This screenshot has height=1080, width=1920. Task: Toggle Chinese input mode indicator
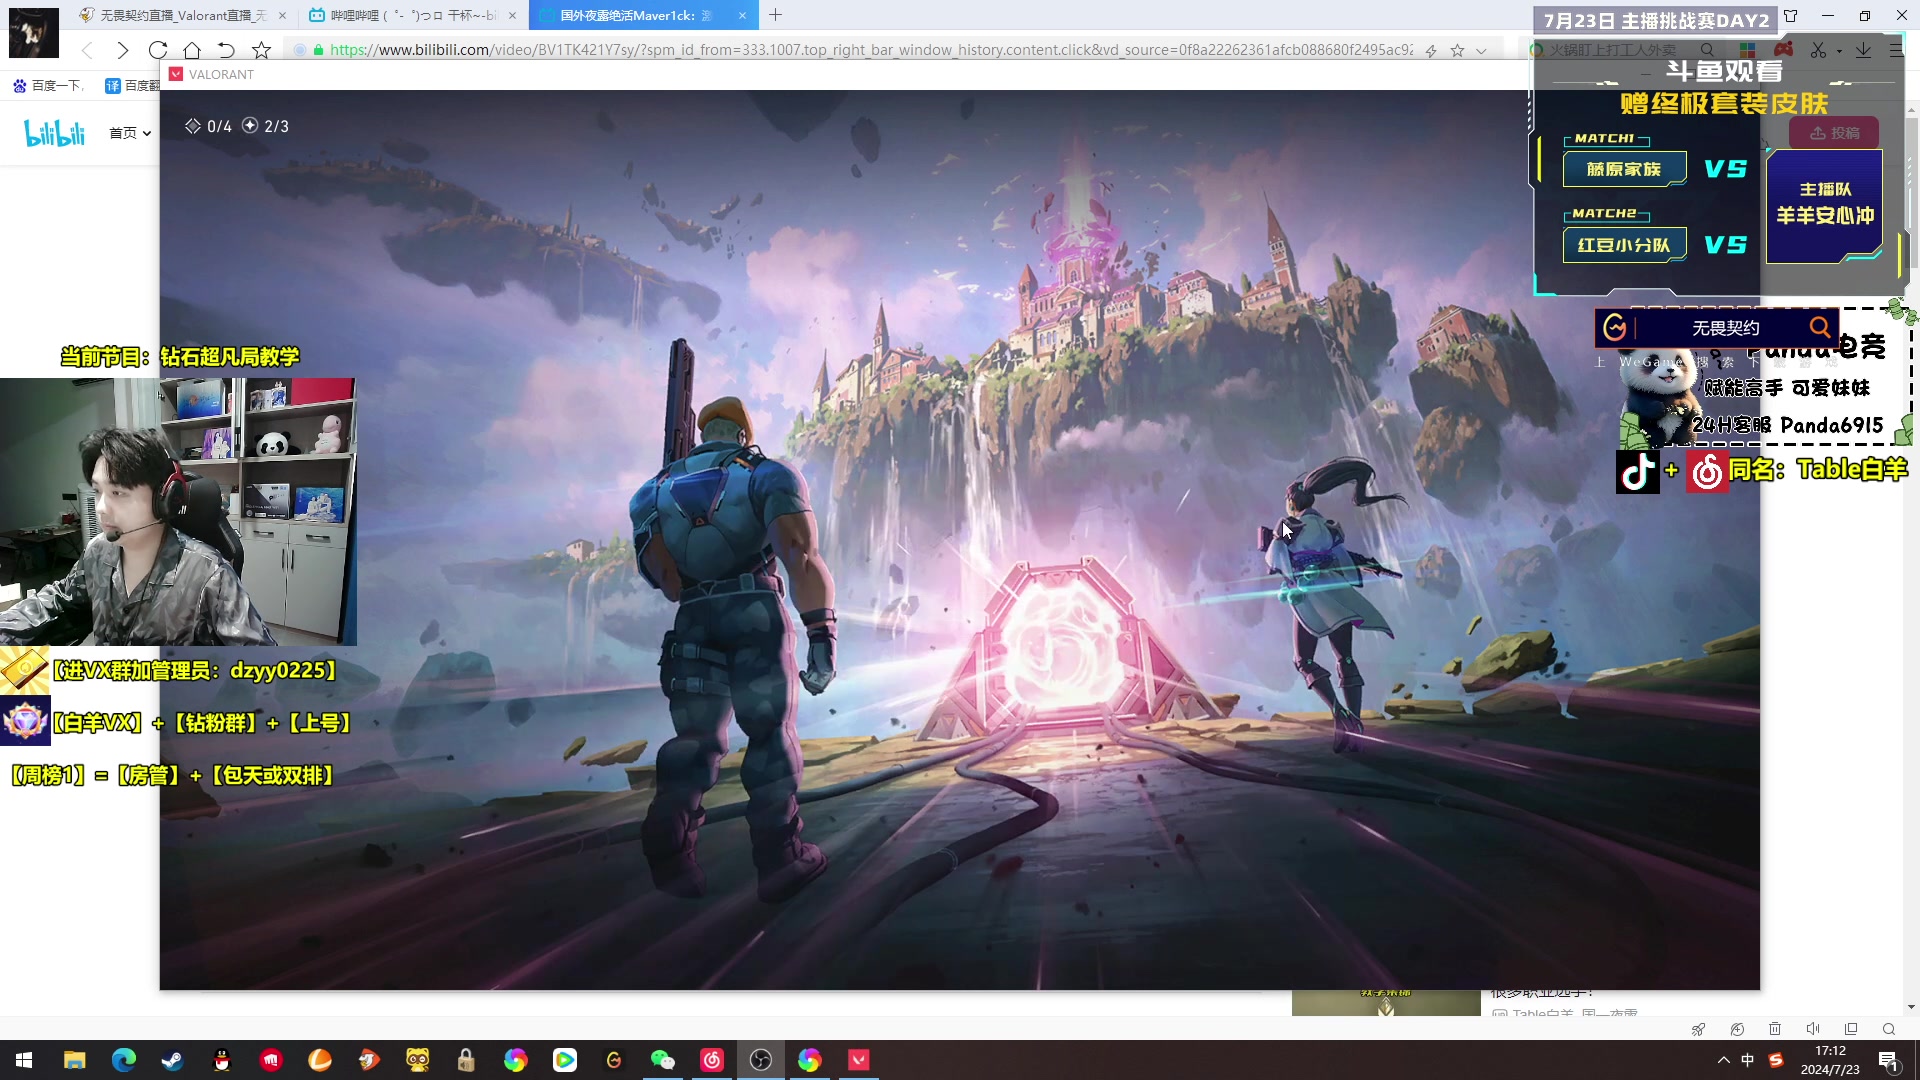pos(1747,1060)
